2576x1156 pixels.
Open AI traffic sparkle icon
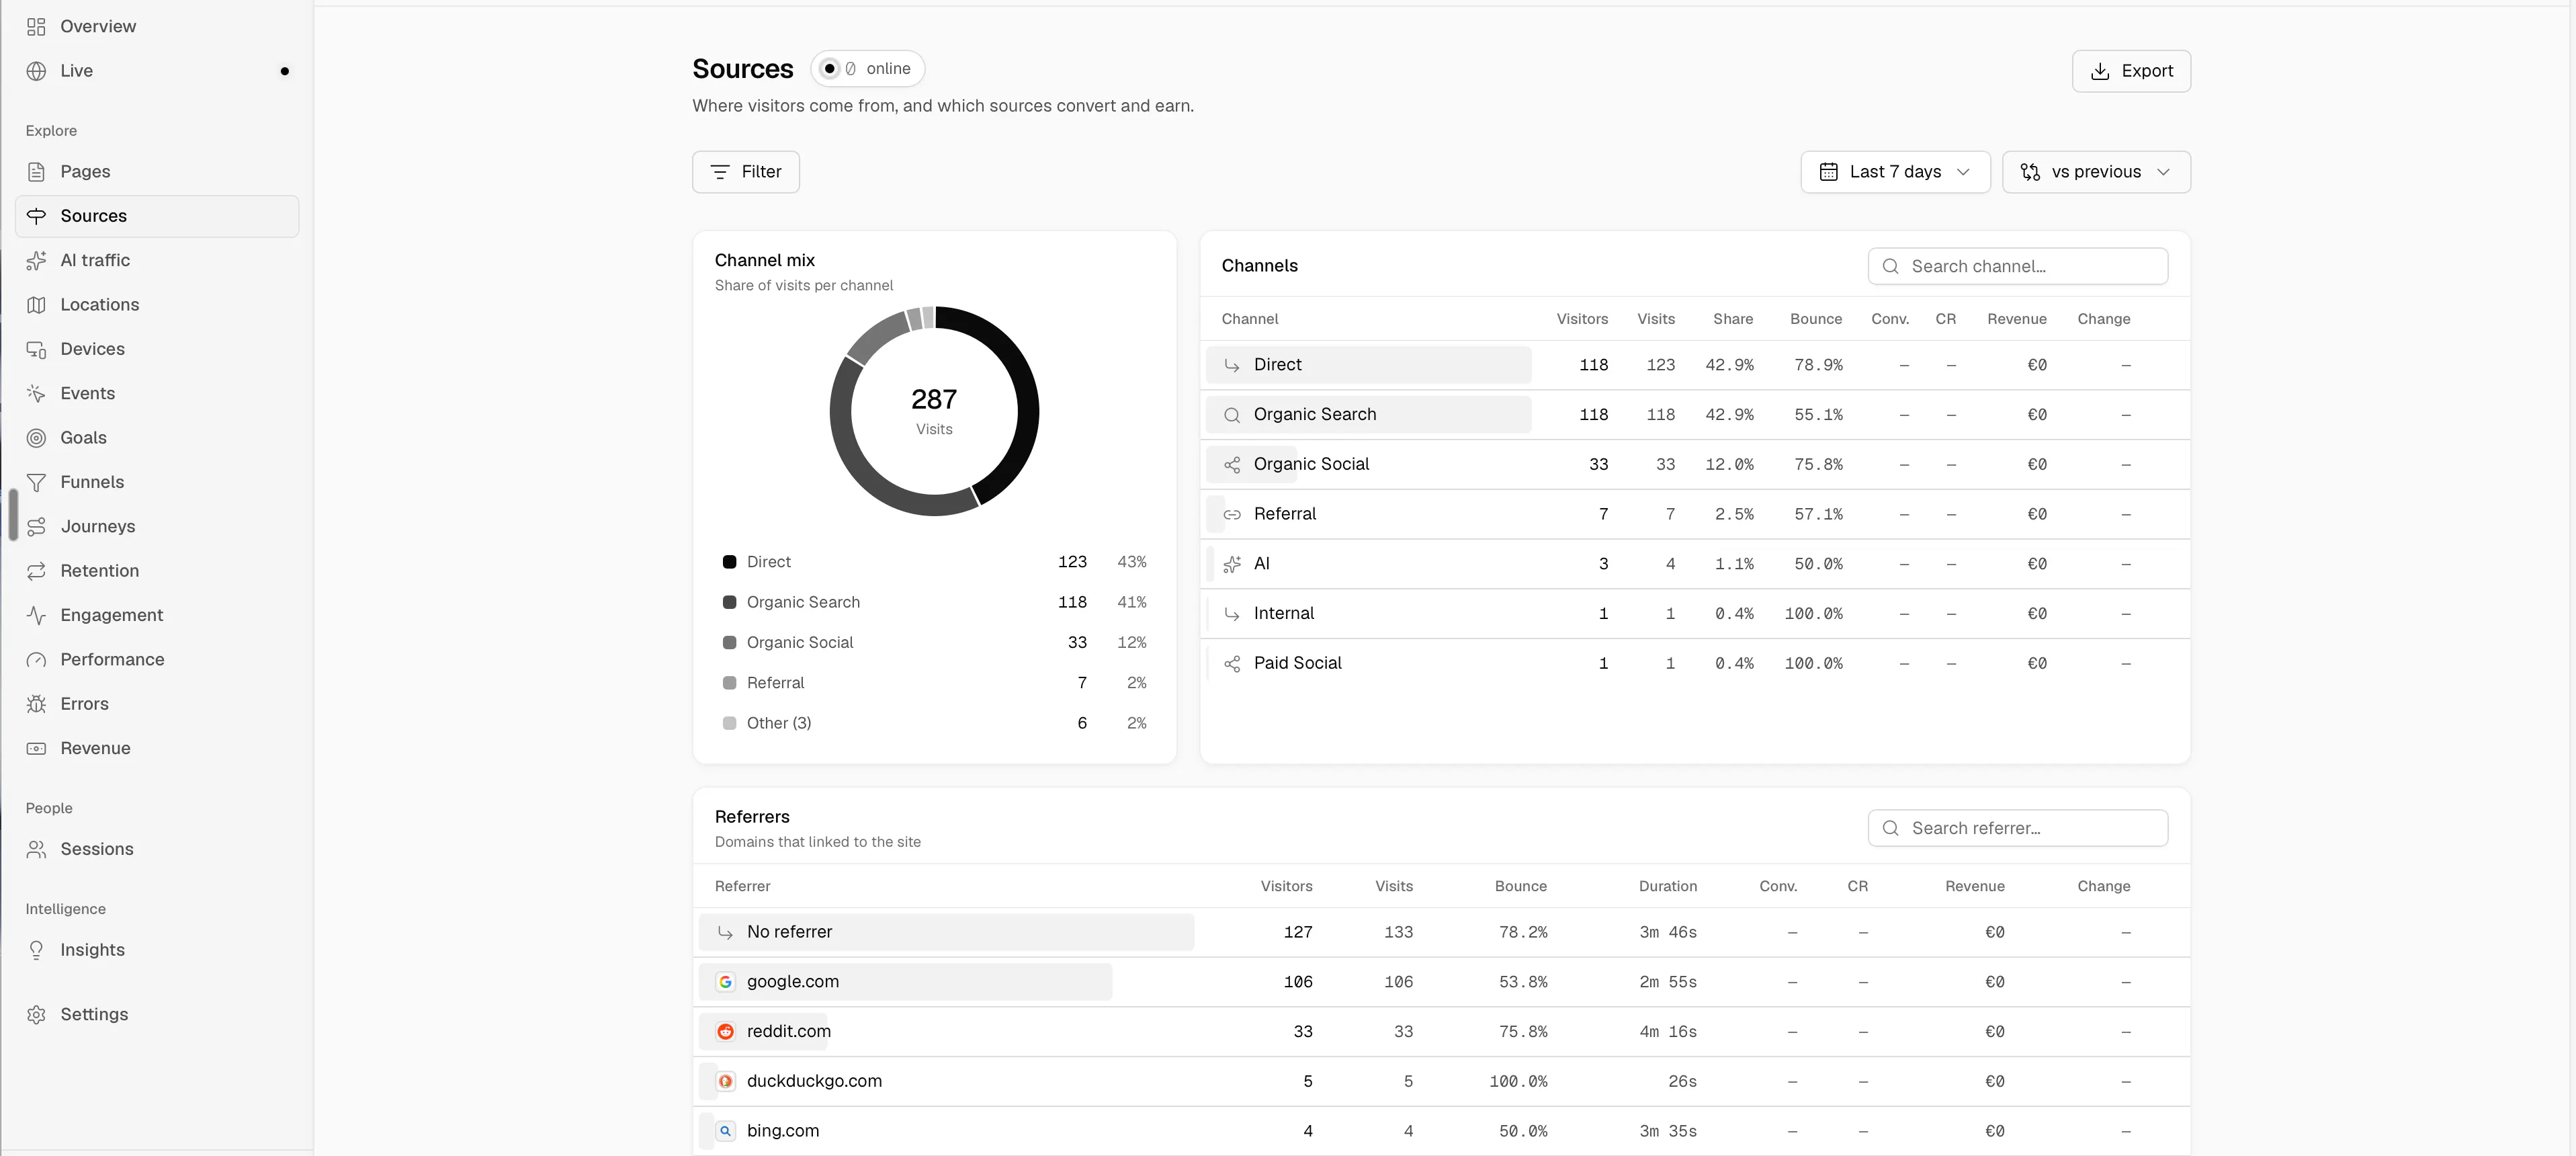pyautogui.click(x=36, y=260)
